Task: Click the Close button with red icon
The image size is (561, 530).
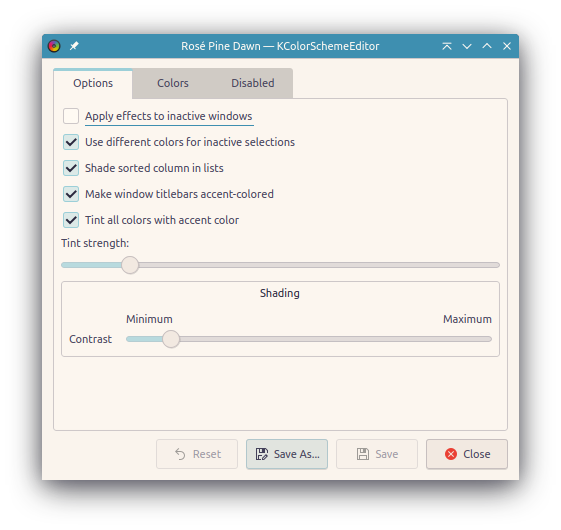Action: coord(467,454)
